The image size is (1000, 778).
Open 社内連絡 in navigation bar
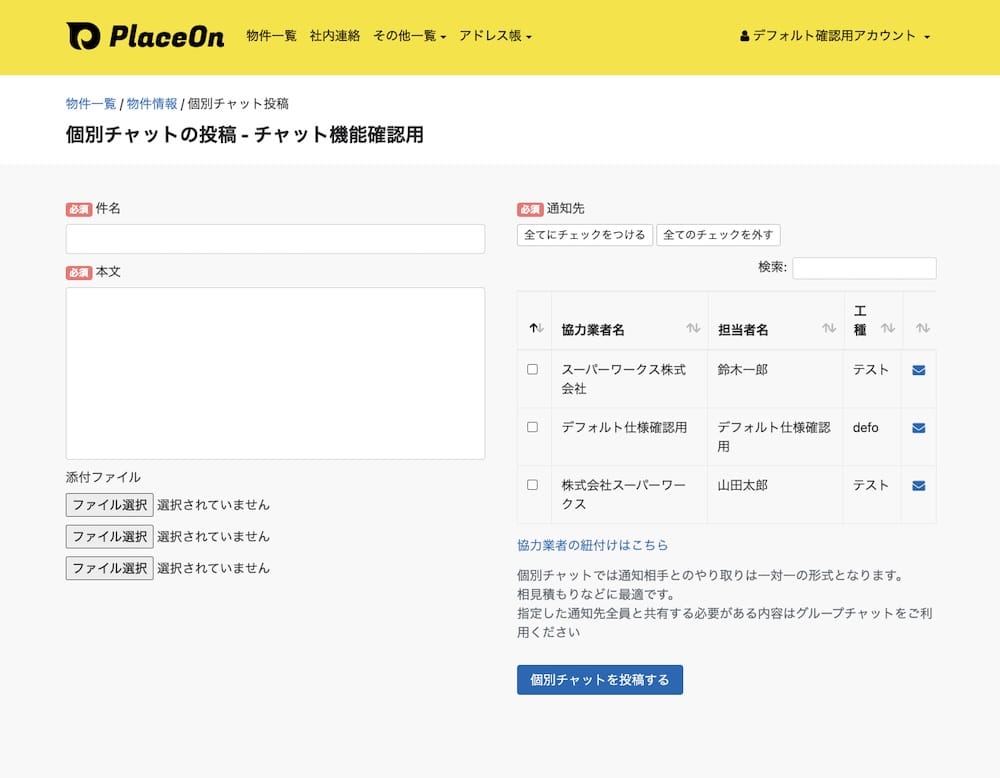point(335,36)
